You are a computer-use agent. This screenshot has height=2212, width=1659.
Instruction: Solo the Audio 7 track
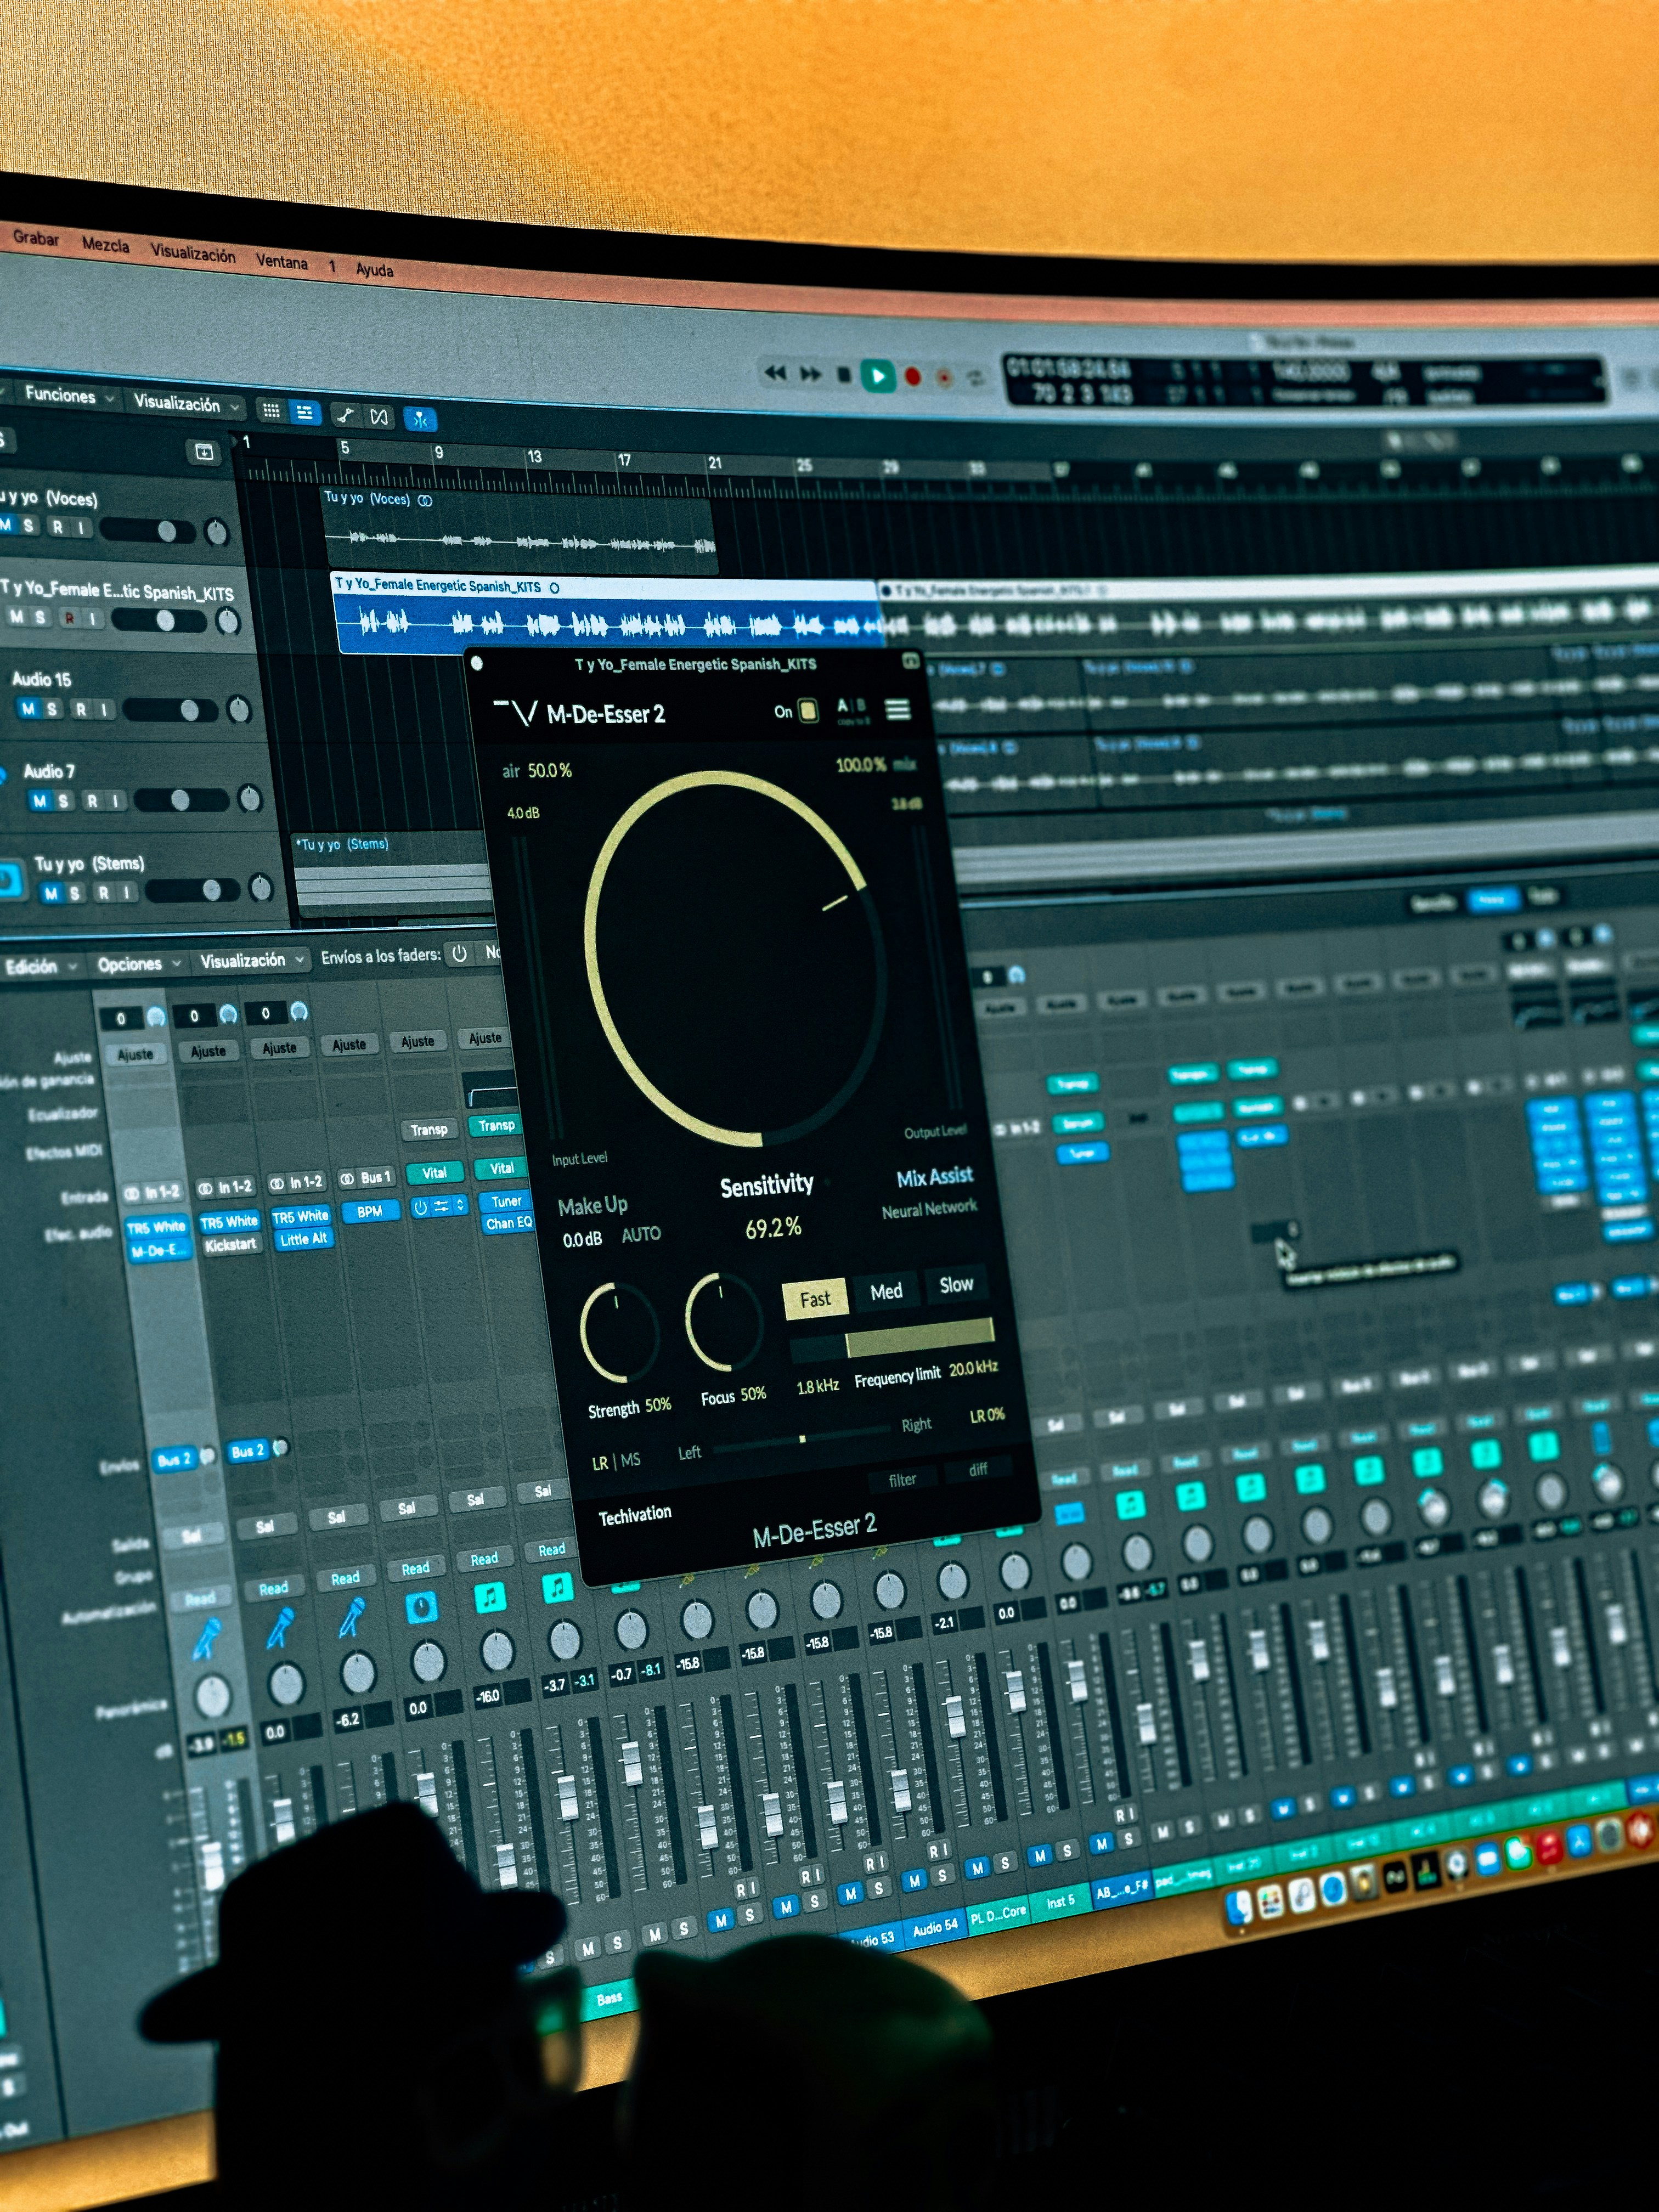63,800
